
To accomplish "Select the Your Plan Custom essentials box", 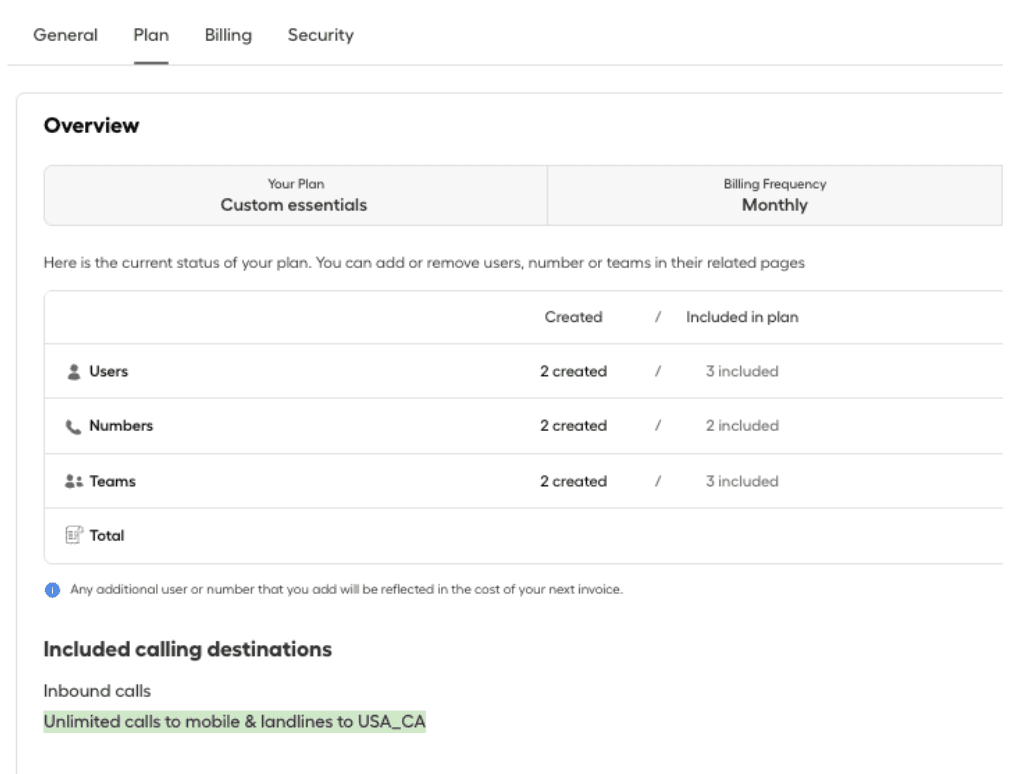I will (x=295, y=195).
